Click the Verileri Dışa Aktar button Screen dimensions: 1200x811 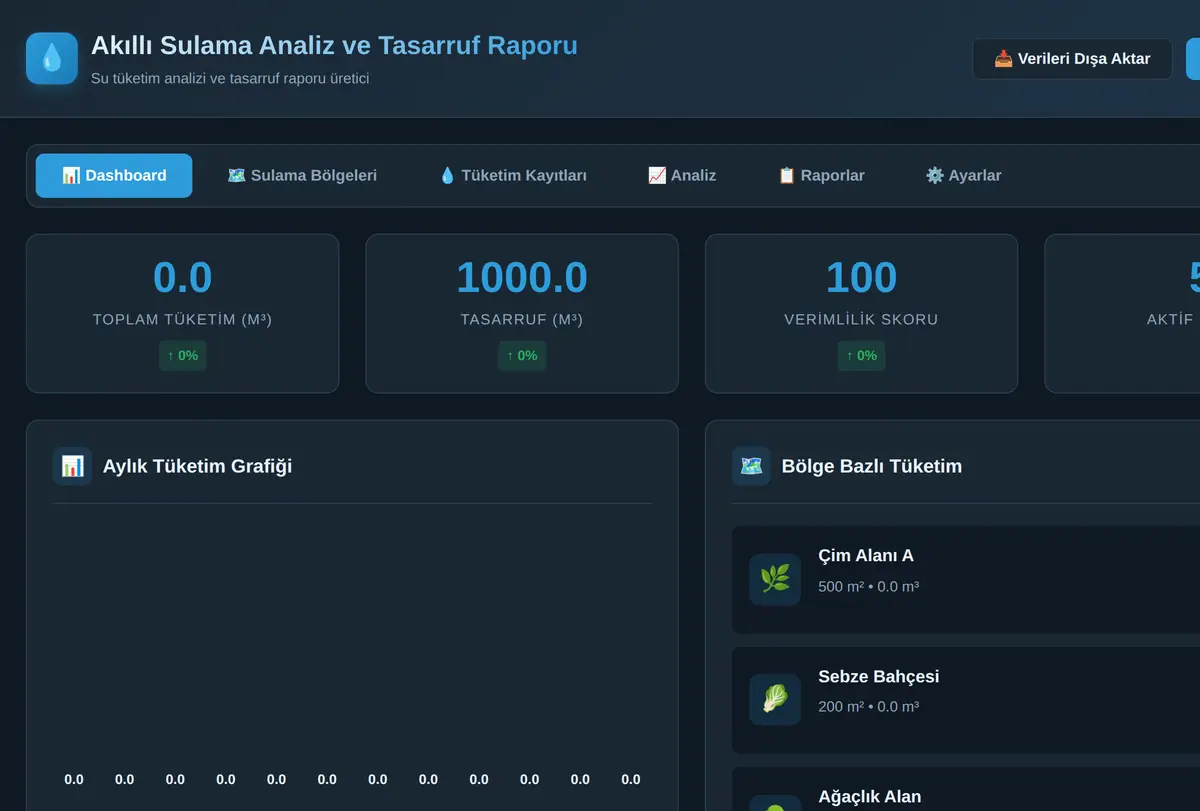pos(1072,59)
